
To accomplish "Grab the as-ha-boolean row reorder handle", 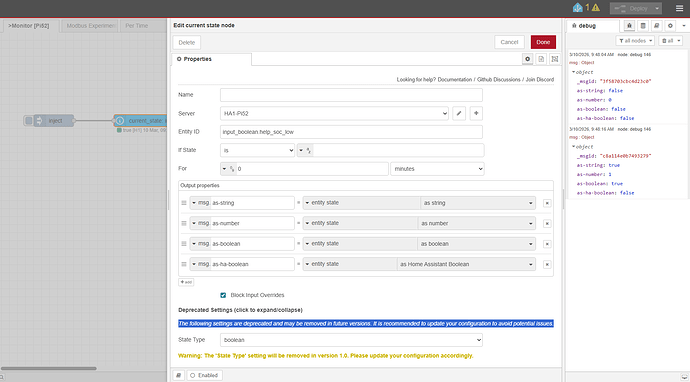I will 184,264.
